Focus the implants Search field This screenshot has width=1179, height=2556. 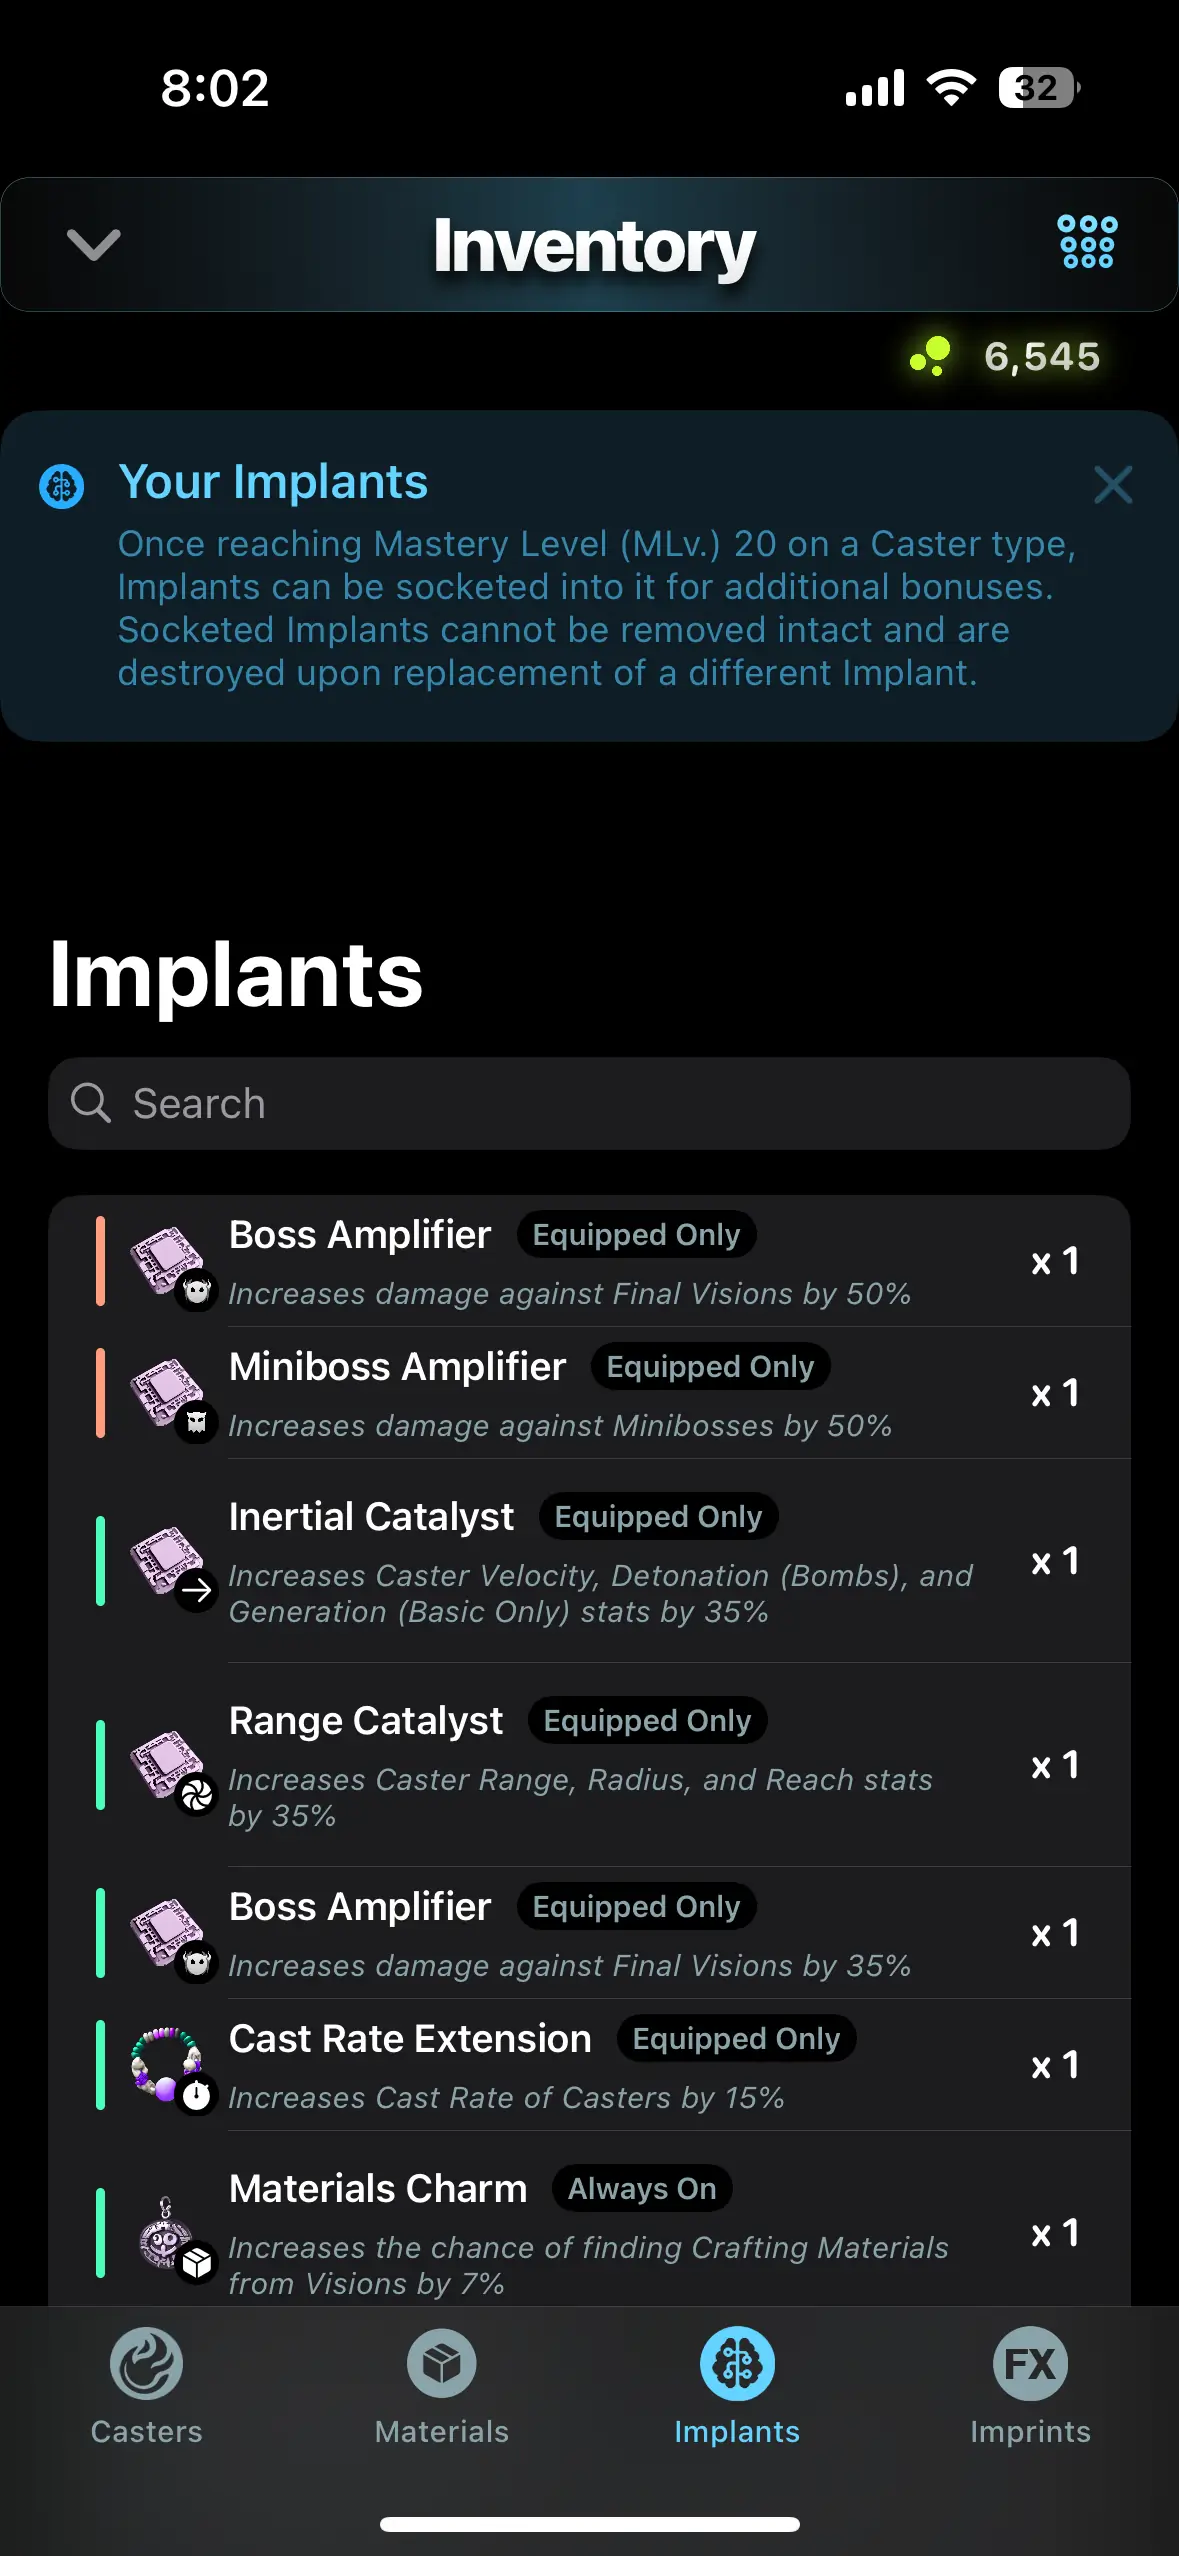click(x=600, y=1104)
